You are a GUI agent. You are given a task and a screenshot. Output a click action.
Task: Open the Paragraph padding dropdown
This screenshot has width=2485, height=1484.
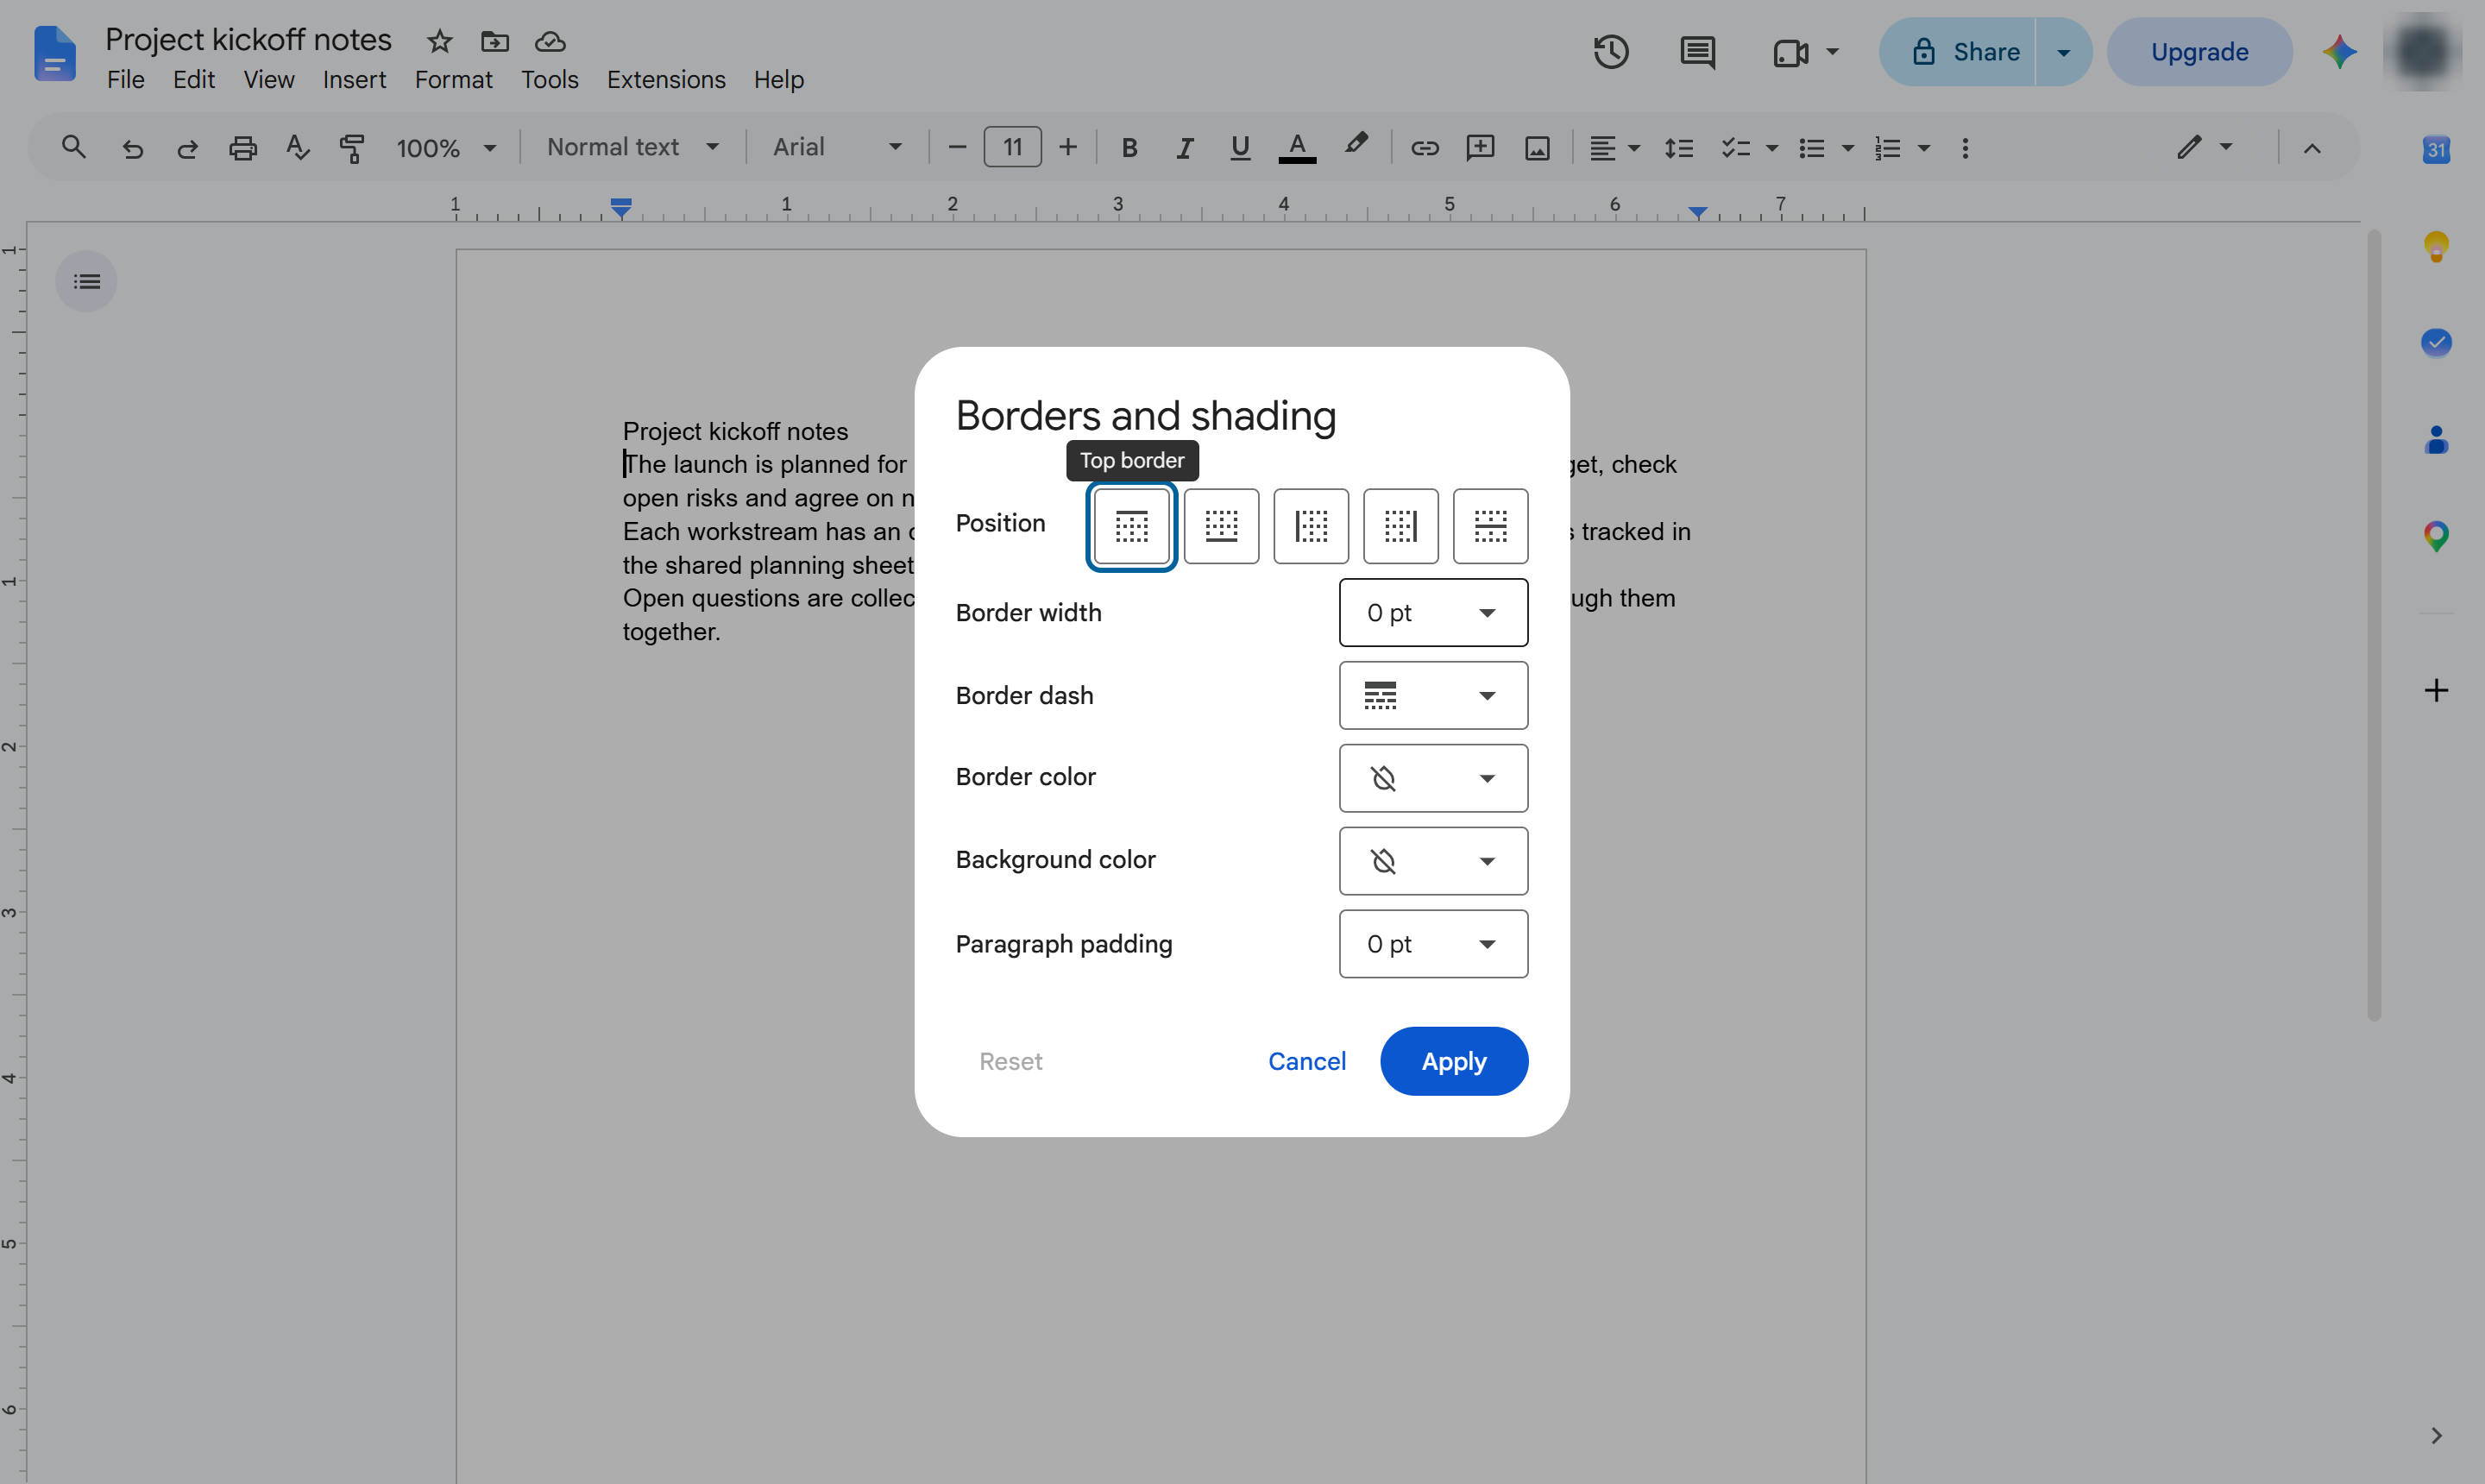(1433, 944)
